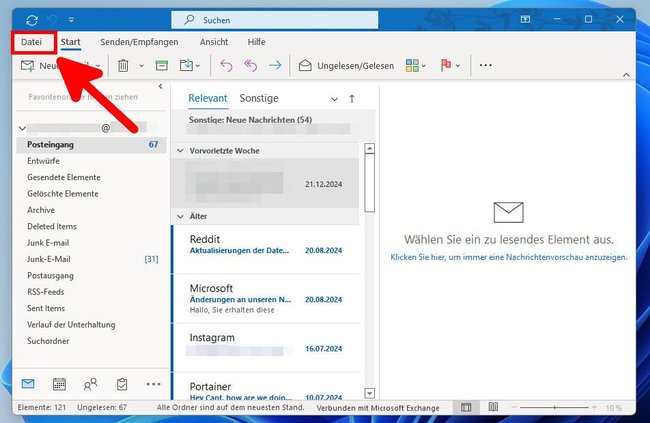Switch to Tasks clipboard icon

(122, 384)
